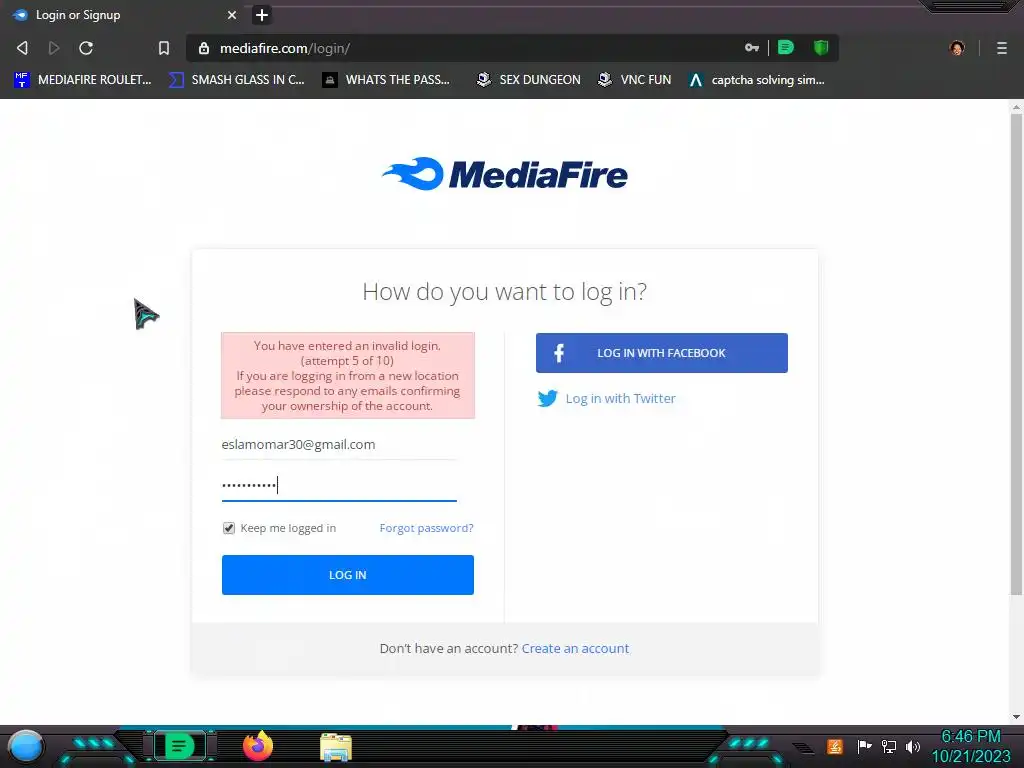Open green chat app in taskbar
This screenshot has width=1024, height=768.
coord(179,746)
